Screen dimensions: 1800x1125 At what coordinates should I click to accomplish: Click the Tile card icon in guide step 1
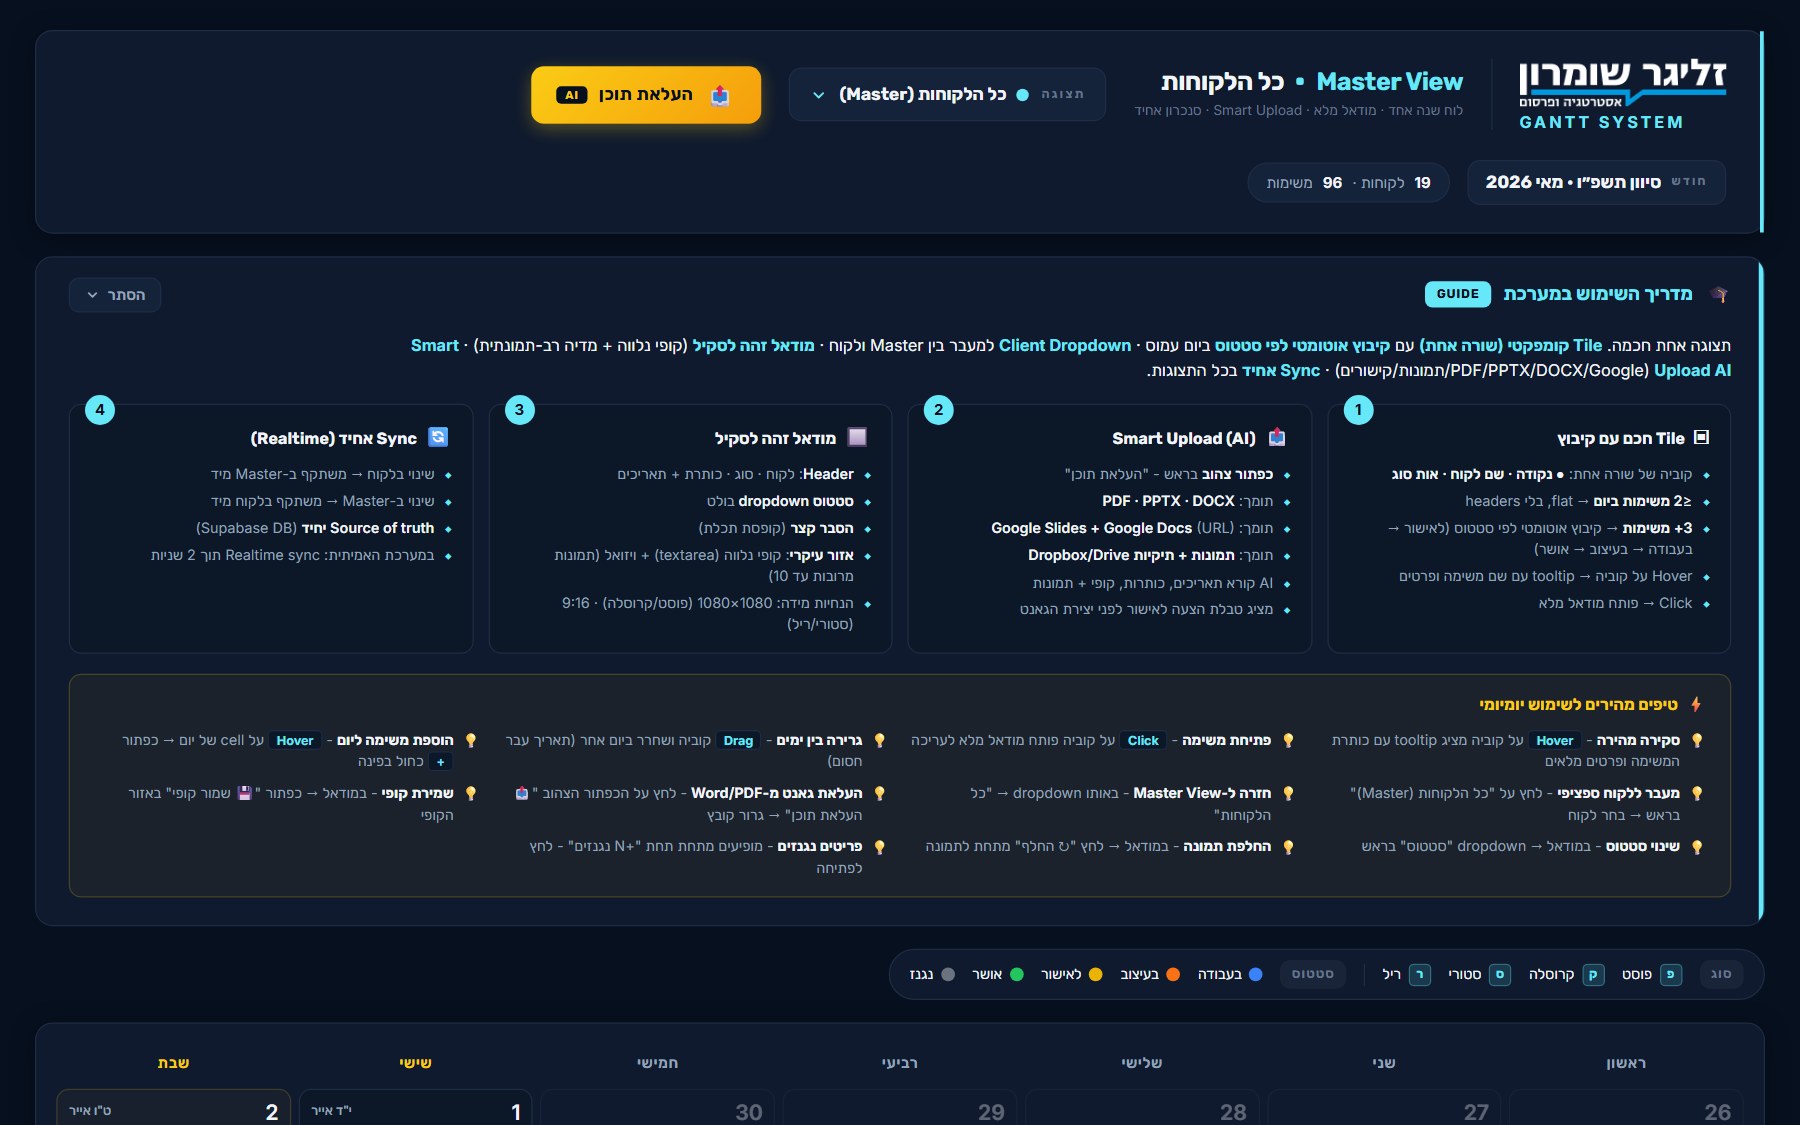(1702, 438)
